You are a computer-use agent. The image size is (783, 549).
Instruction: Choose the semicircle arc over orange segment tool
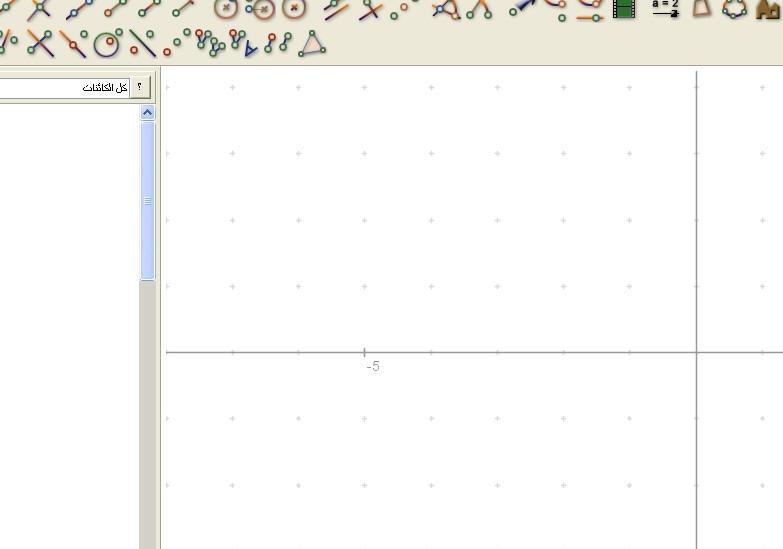click(x=590, y=10)
